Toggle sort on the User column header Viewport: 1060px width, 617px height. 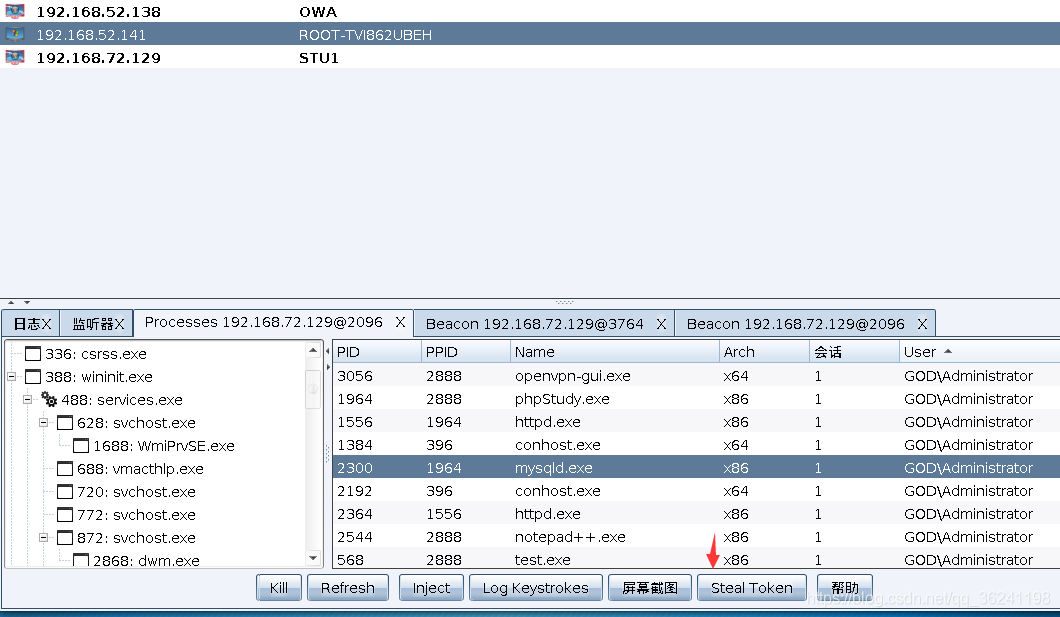pyautogui.click(x=980, y=351)
